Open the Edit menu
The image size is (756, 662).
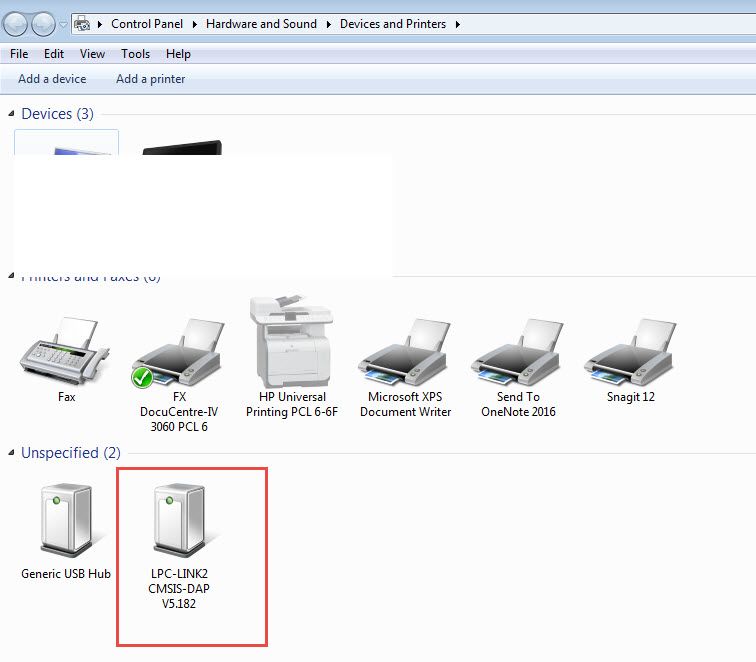(54, 54)
